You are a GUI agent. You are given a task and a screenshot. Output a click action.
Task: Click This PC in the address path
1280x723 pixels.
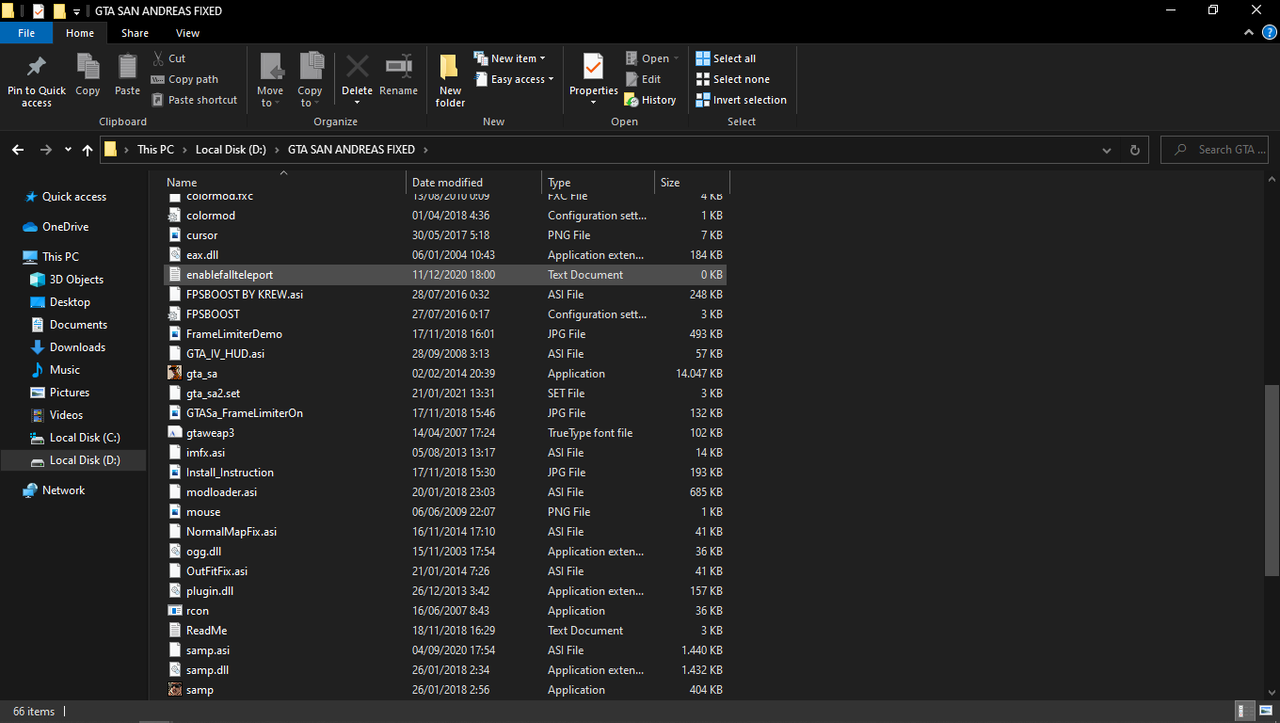155,150
